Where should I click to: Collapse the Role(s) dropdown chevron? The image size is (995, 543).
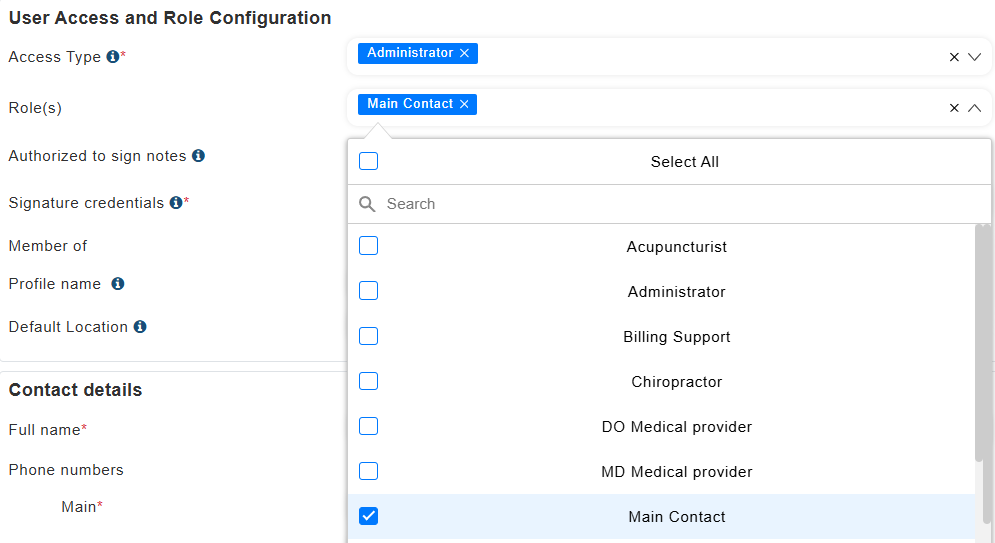(975, 108)
